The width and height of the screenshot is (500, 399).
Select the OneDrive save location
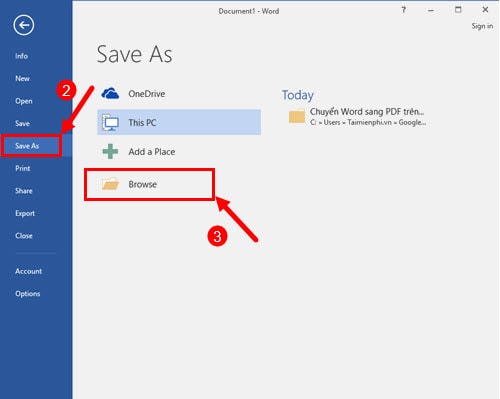[x=179, y=94]
